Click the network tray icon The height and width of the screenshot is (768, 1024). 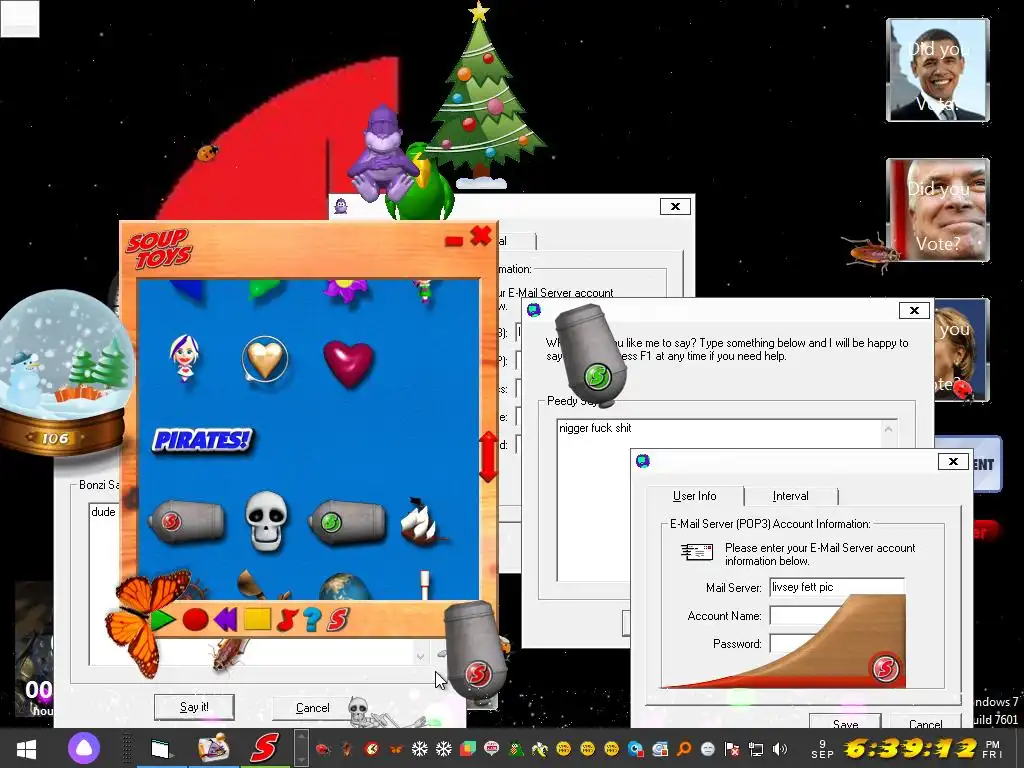(x=756, y=749)
